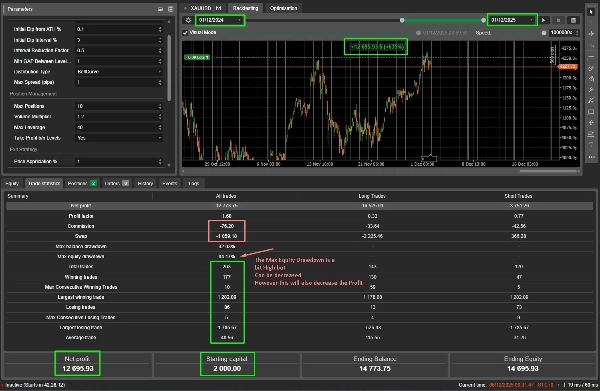Toggle the Visual Mode checkbox

pyautogui.click(x=185, y=33)
